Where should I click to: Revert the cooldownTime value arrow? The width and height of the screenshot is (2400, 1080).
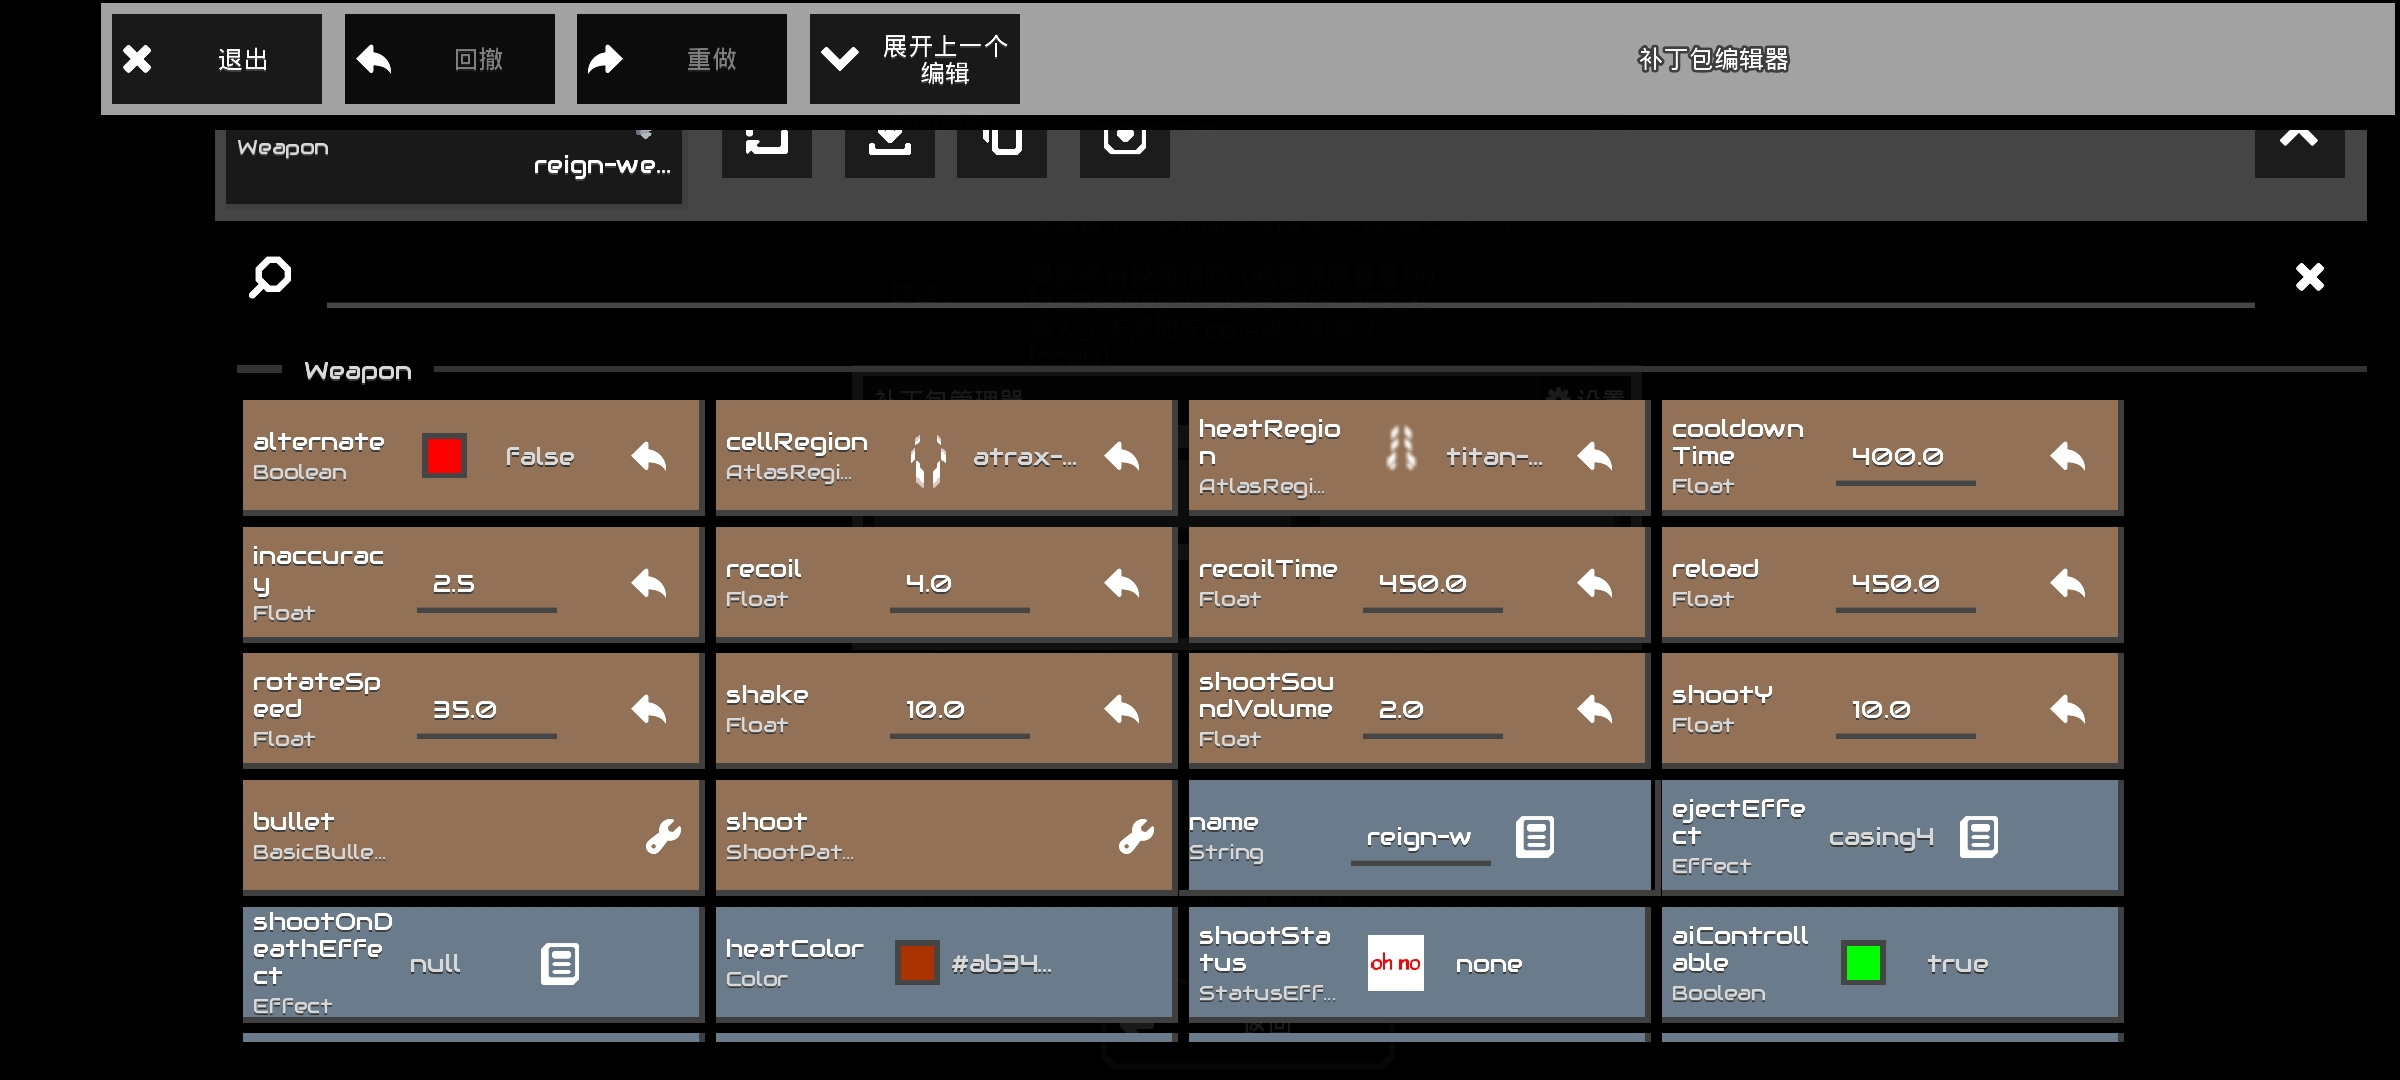click(2068, 457)
